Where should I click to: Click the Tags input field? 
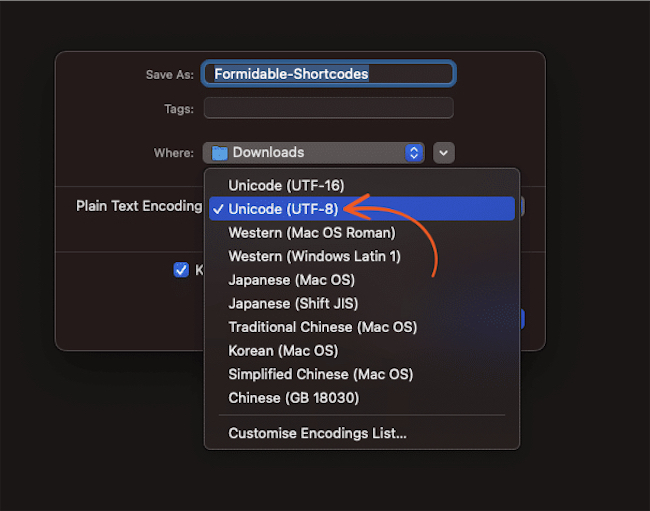tap(329, 108)
